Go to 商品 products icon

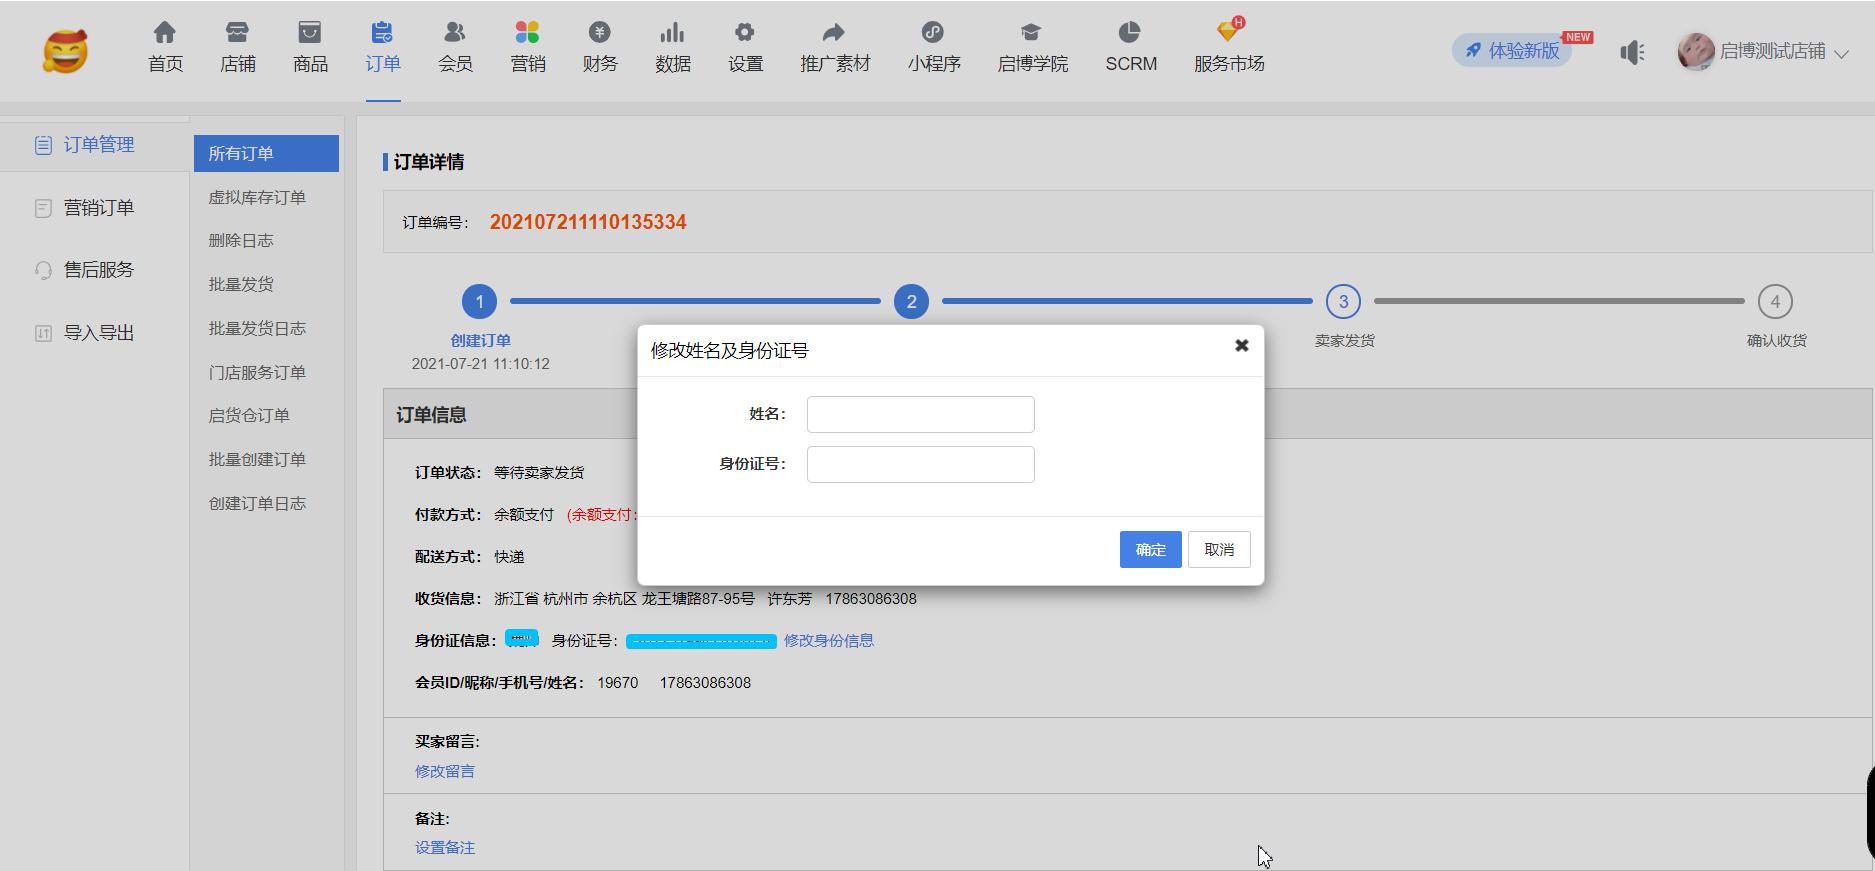coord(310,33)
